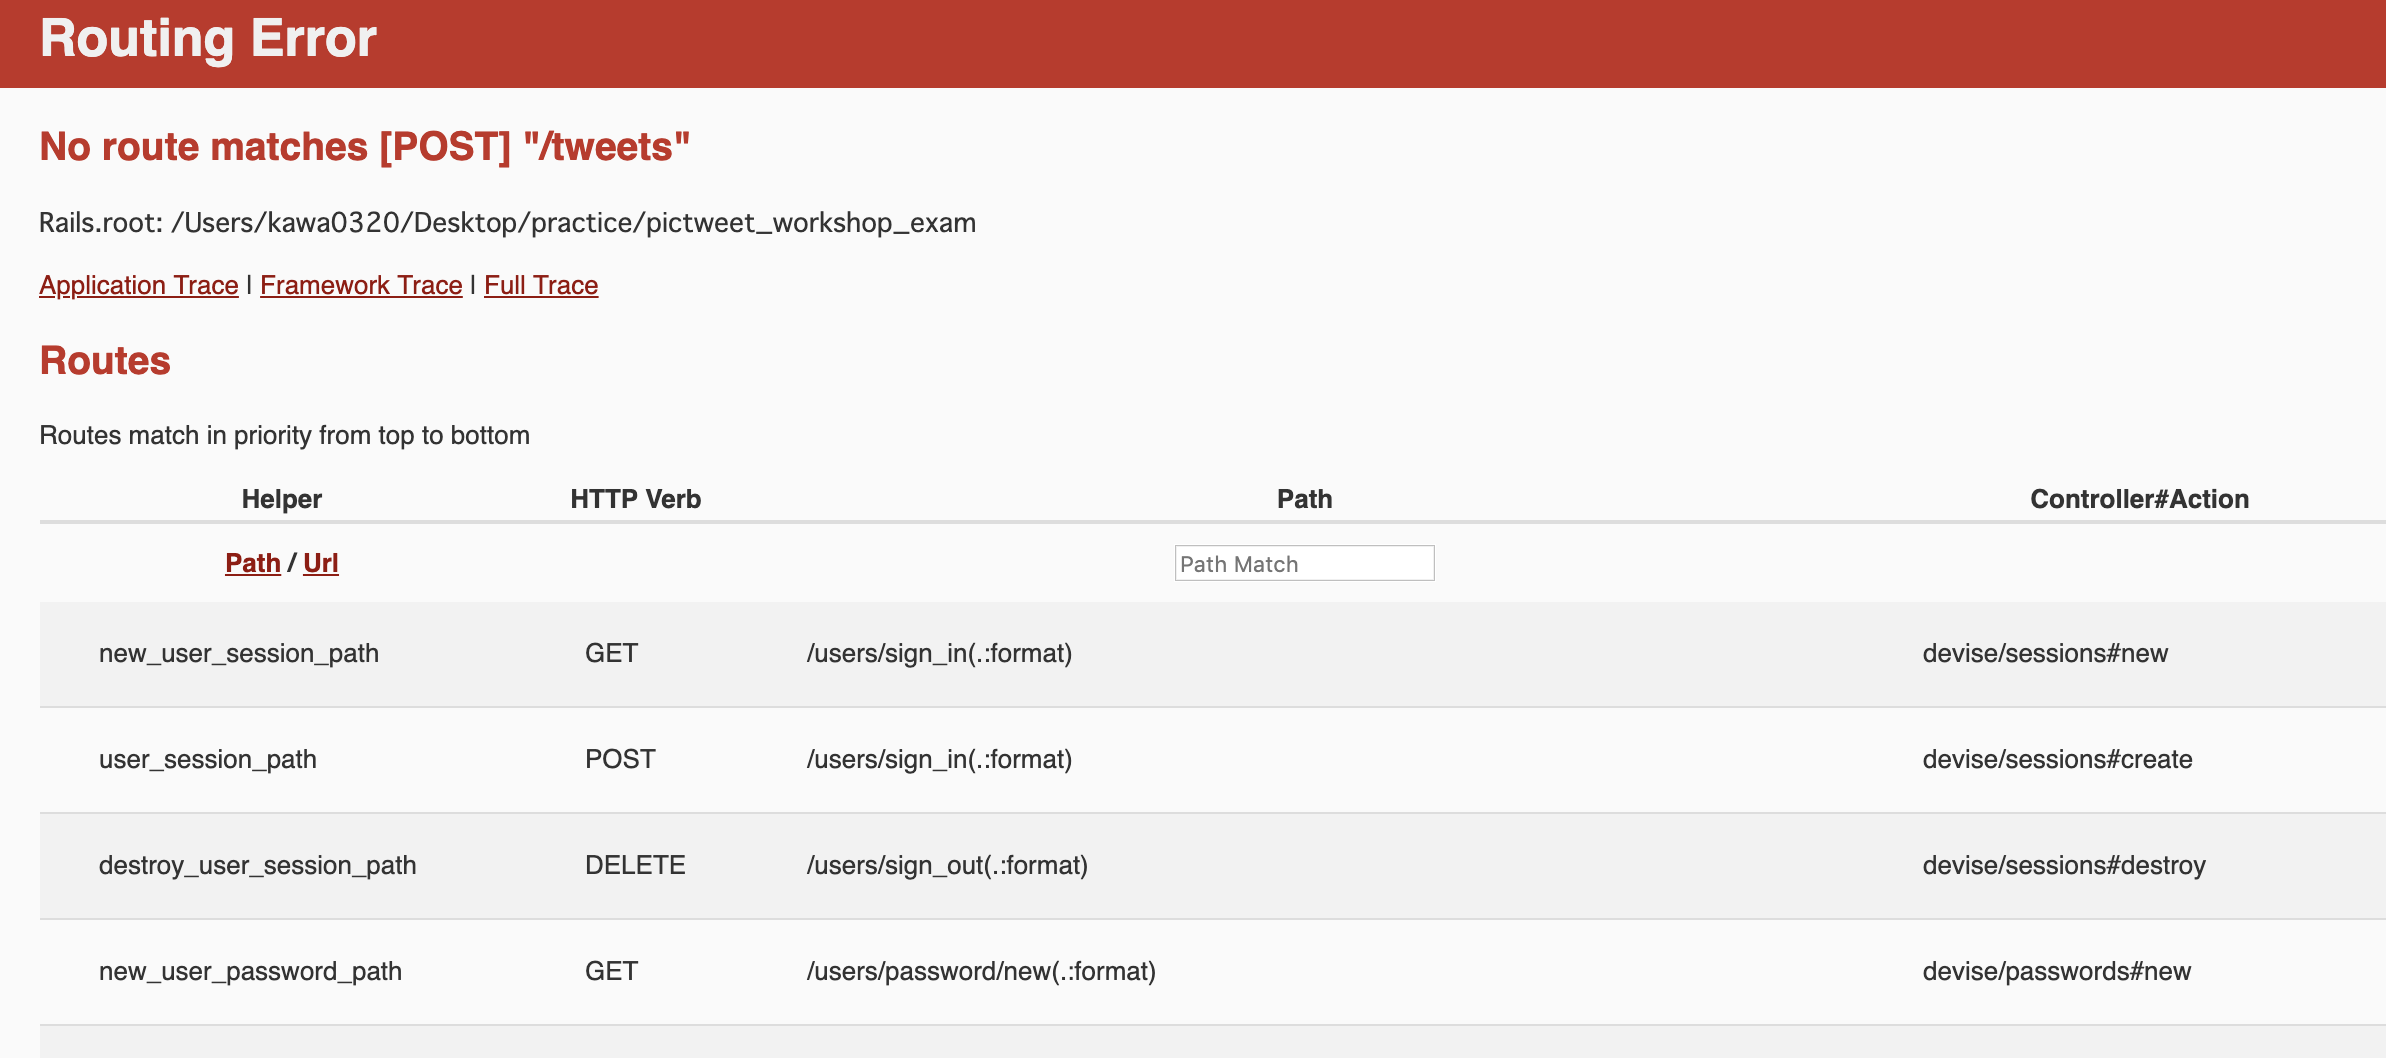Click the new_user_password_path helper row

[x=250, y=971]
